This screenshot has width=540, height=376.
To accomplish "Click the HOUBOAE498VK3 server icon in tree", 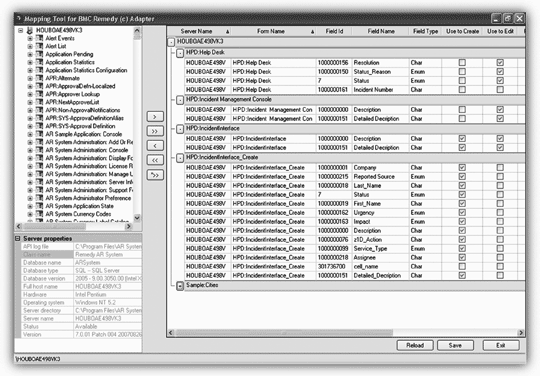I will 30,31.
